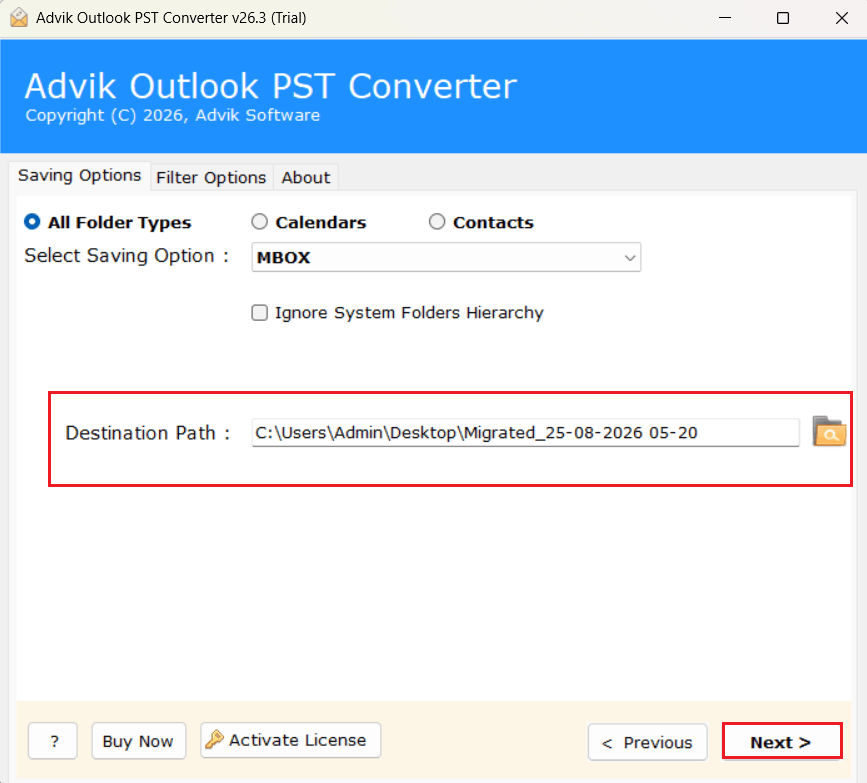Maximize the Advik converter window
The width and height of the screenshot is (867, 783).
783,18
